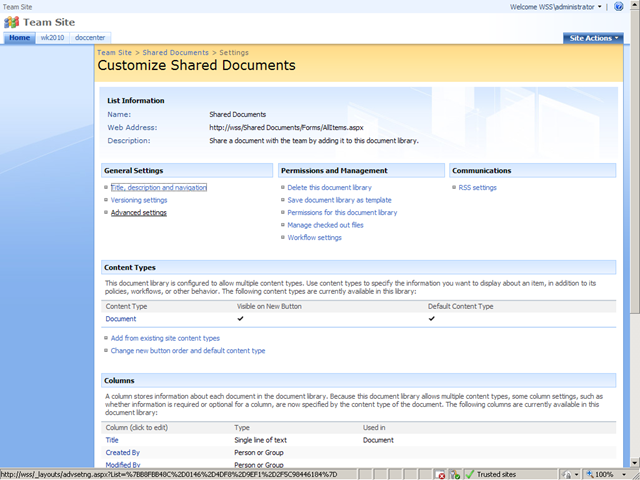Open Versioning settings link
Image resolution: width=640 pixels, height=480 pixels.
coord(139,200)
